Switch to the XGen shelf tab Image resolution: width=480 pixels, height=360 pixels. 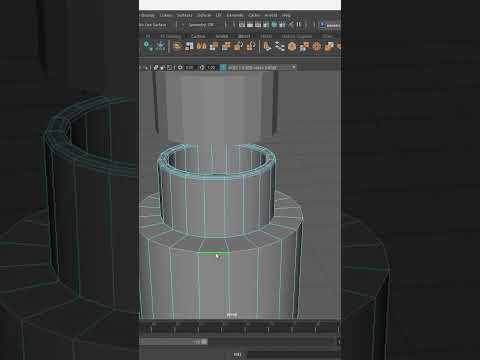click(327, 36)
